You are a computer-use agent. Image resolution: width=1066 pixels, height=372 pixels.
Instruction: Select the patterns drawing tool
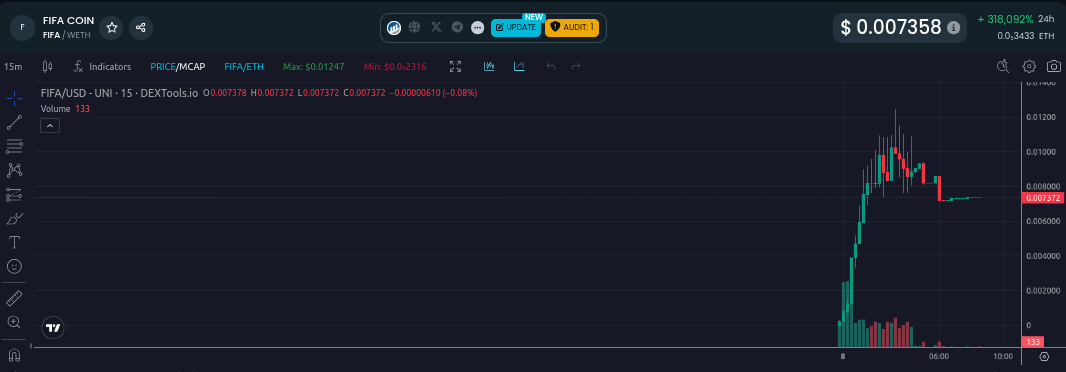coord(14,170)
